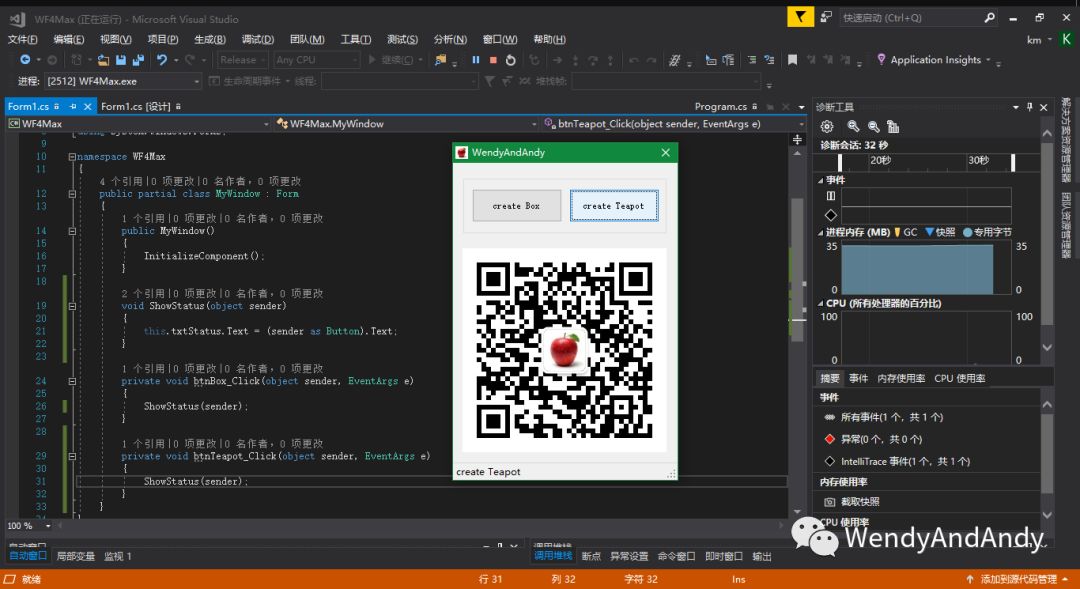Click the bookmark toggle icon in toolbar
Screen dimensions: 1080x589
pyautogui.click(x=793, y=60)
